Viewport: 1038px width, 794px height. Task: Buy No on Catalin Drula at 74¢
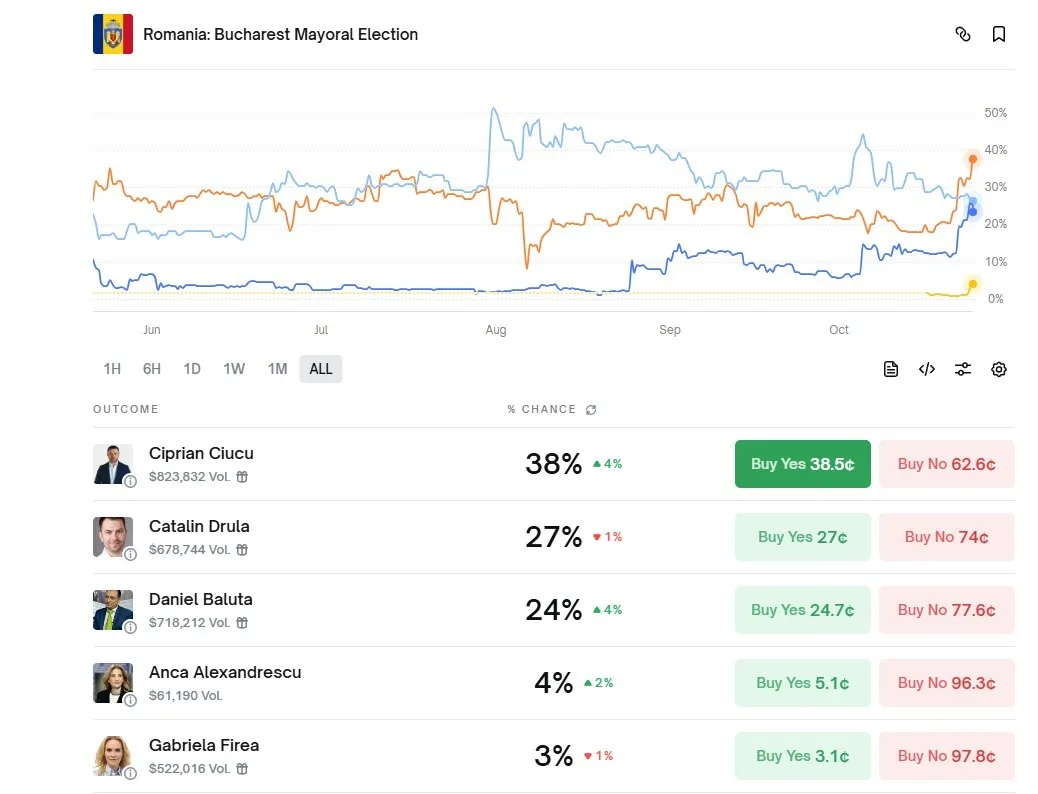(946, 537)
